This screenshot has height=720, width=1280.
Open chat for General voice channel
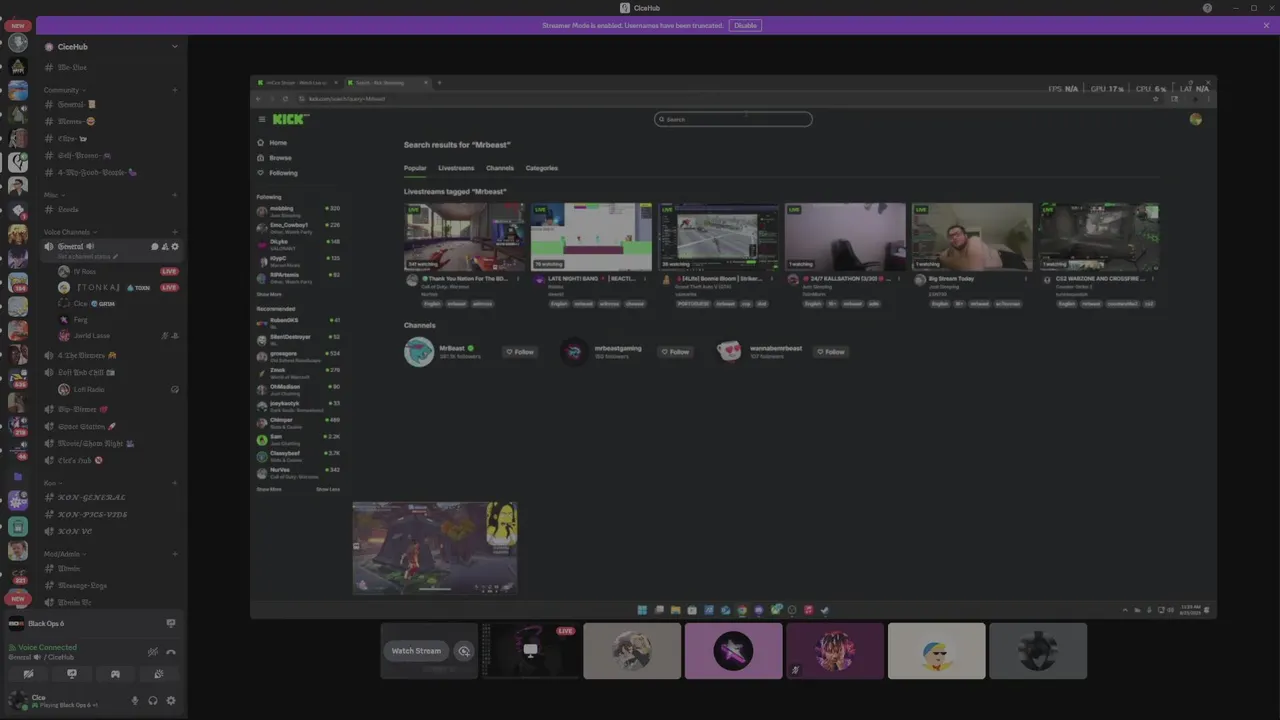pyautogui.click(x=155, y=246)
